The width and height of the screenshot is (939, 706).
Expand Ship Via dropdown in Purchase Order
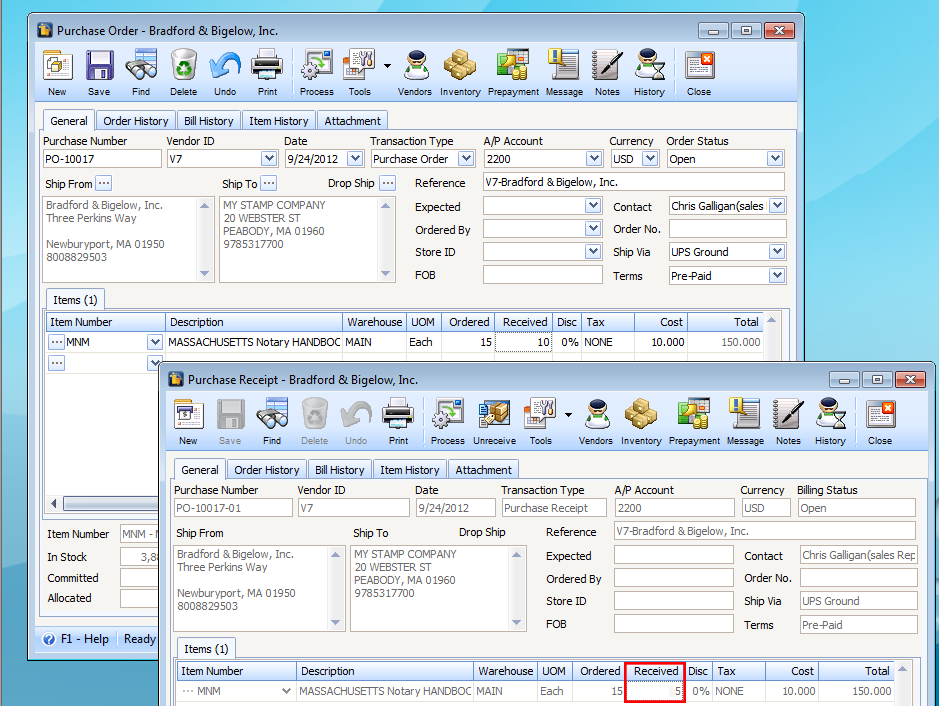tap(777, 252)
